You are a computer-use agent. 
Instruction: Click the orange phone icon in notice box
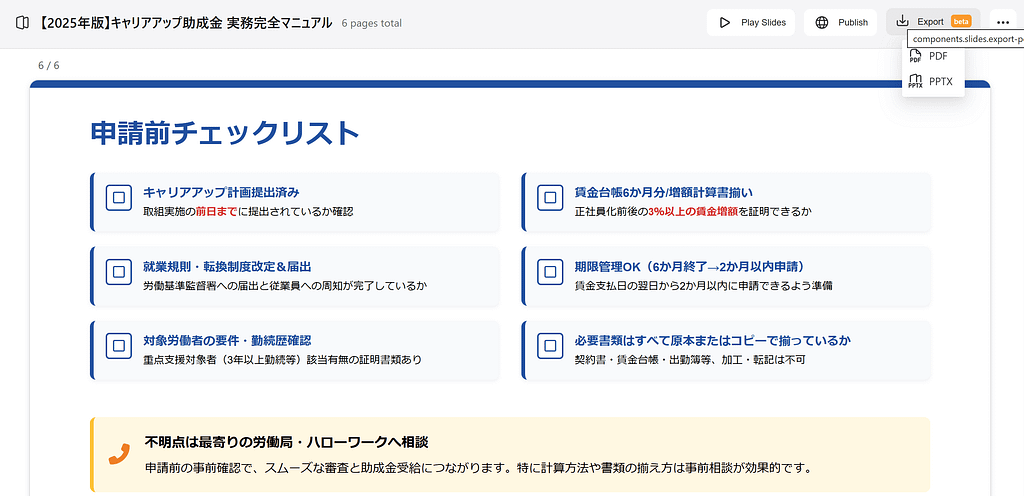pyautogui.click(x=119, y=454)
